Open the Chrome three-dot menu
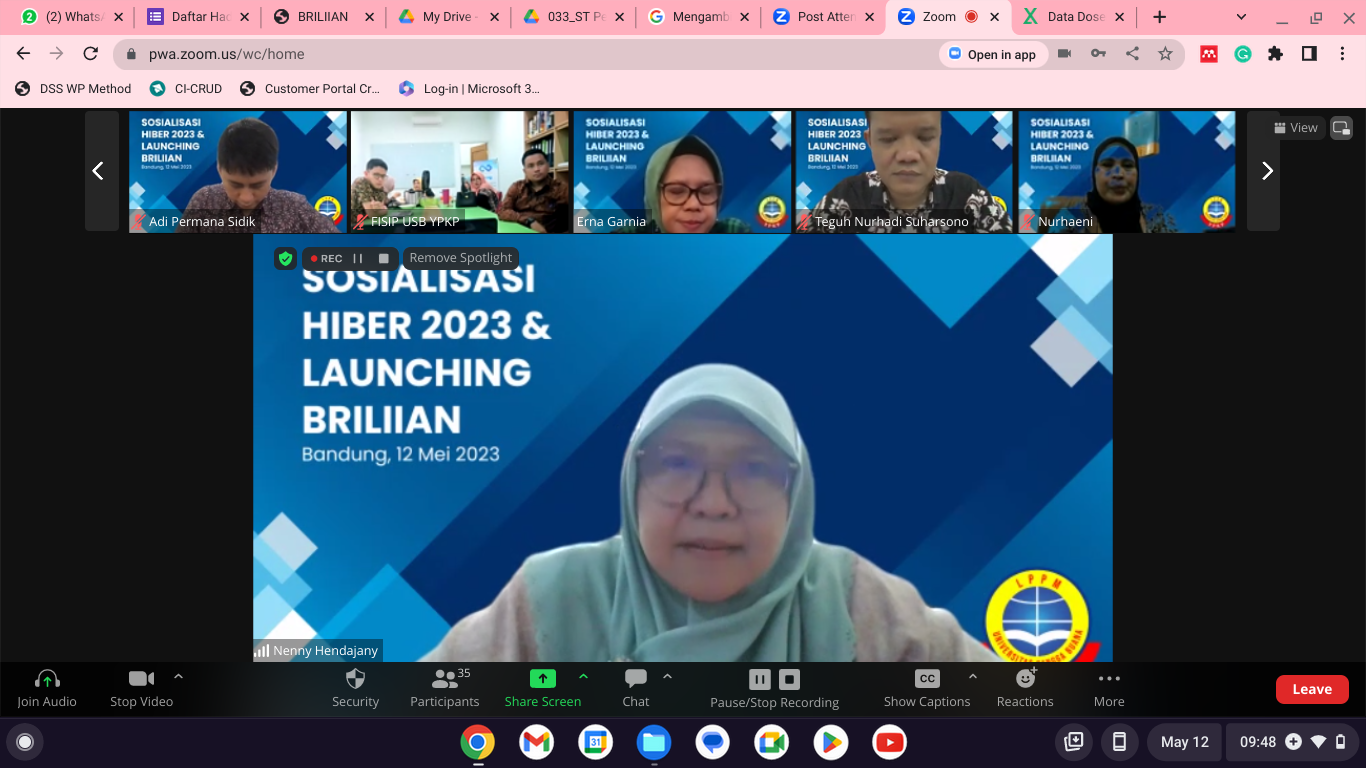1366x768 pixels. pos(1342,54)
